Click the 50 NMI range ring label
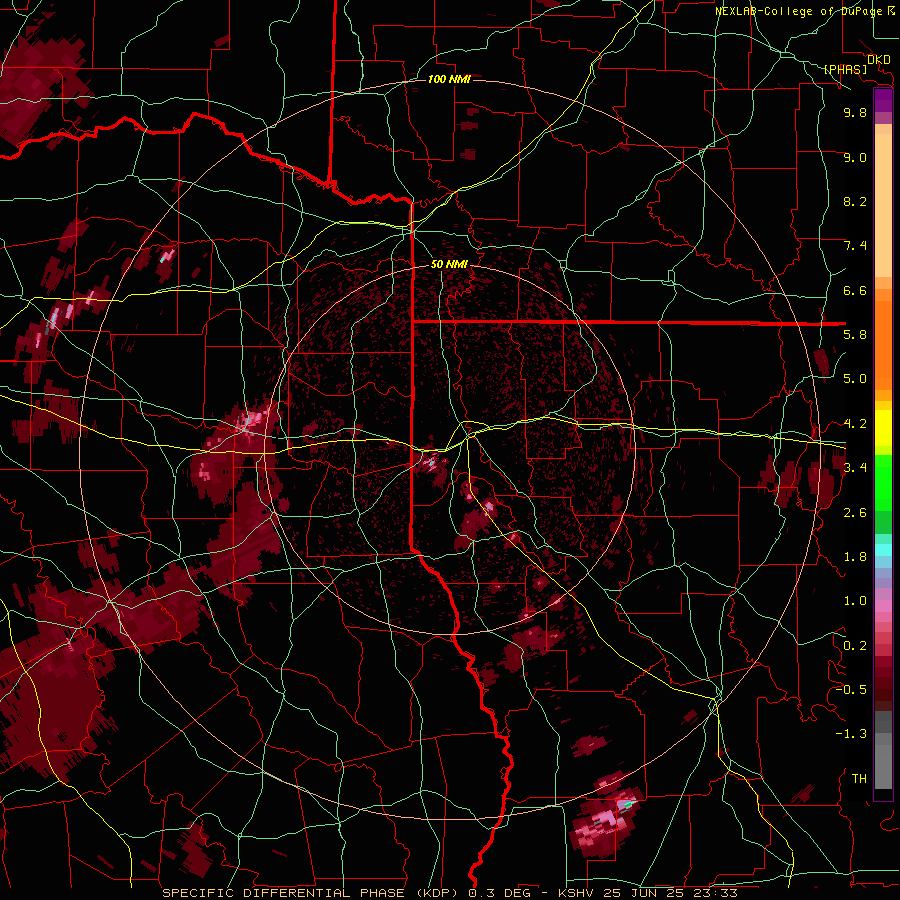 pyautogui.click(x=449, y=264)
